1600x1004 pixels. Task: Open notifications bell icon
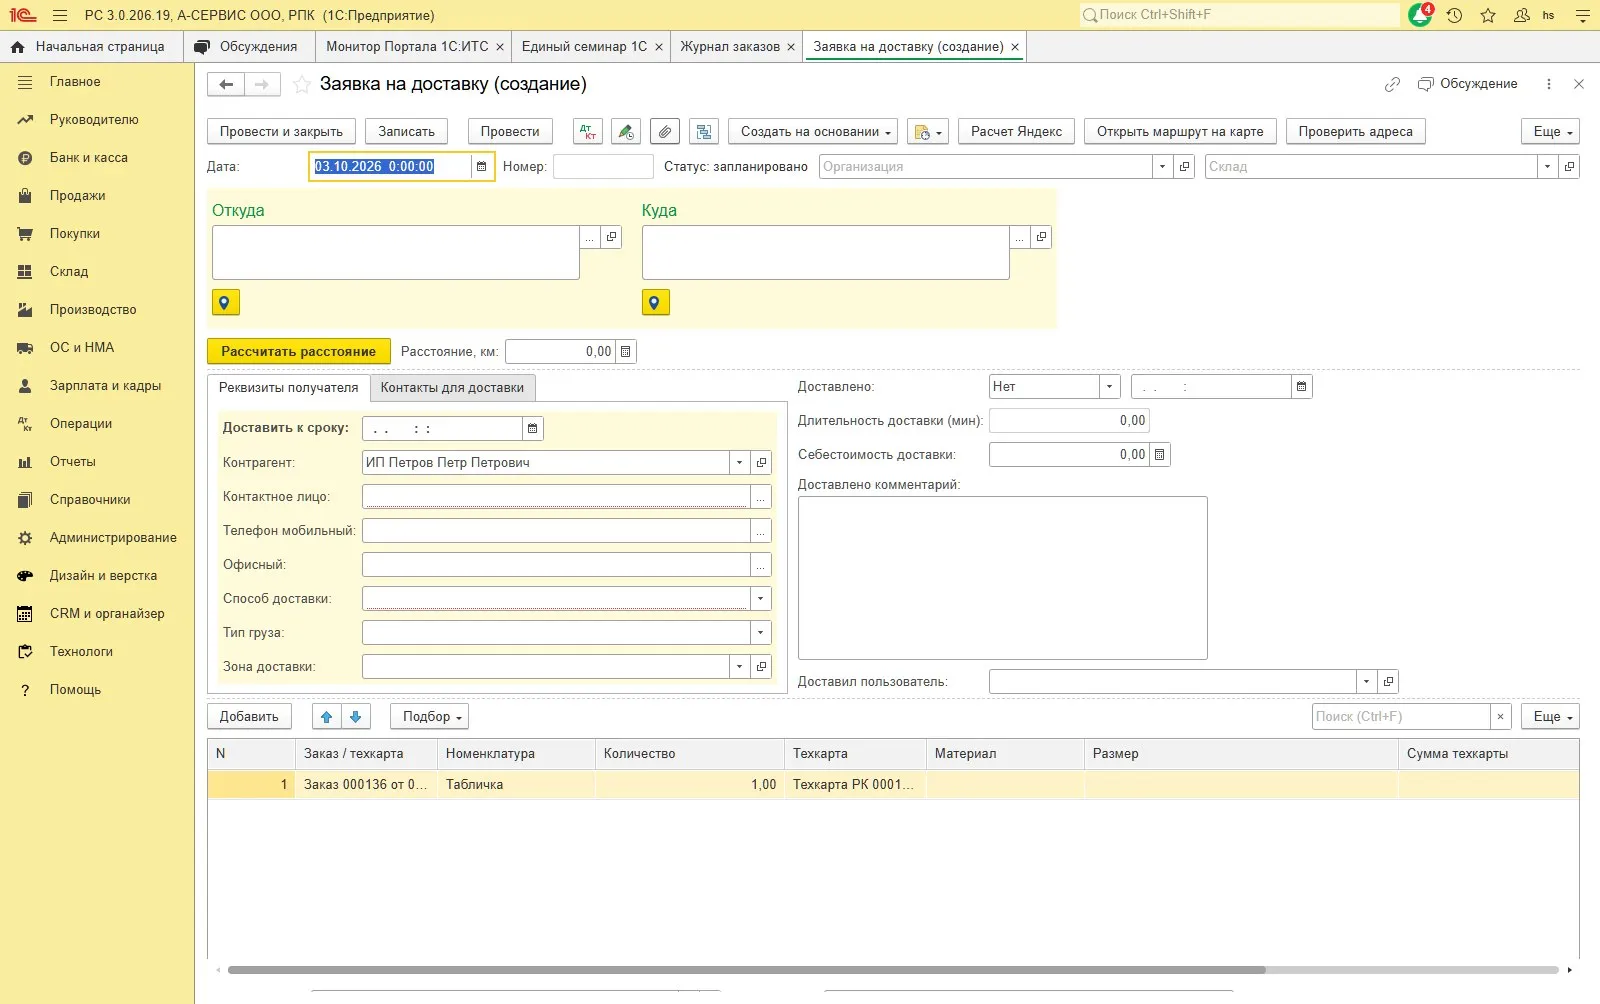pyautogui.click(x=1420, y=15)
